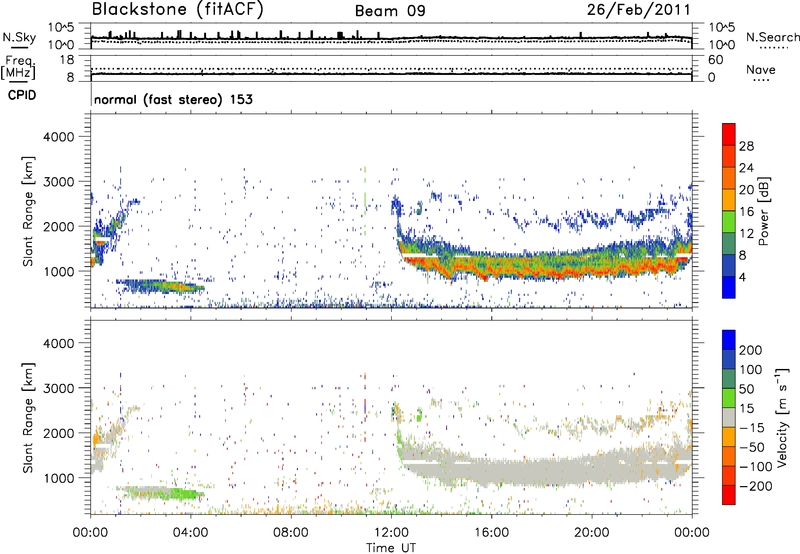Click the "18" frequency tick label

(x=67, y=60)
